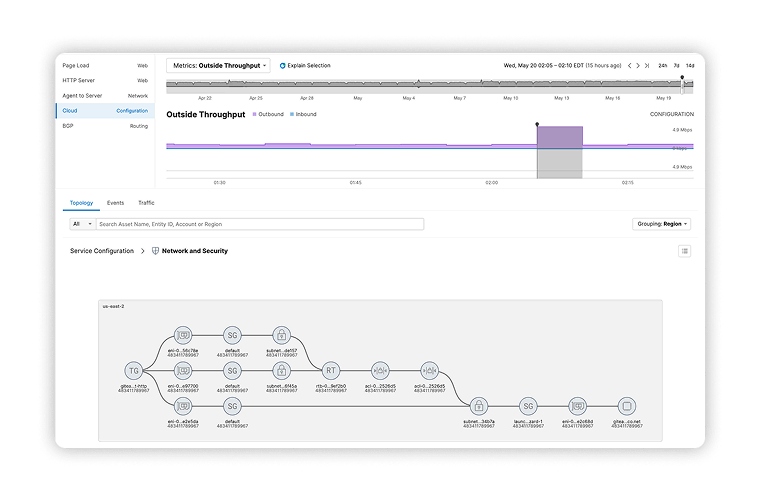
Task: Go to previous time interval arrow
Action: 629,65
